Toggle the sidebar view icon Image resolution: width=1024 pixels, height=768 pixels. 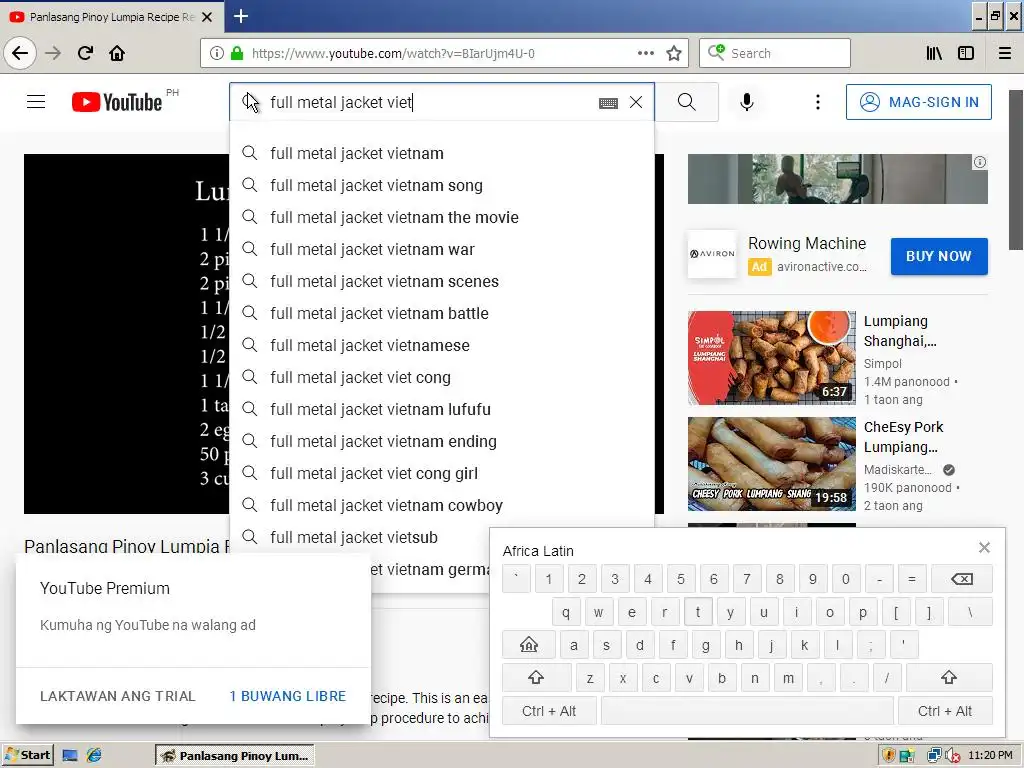click(966, 53)
